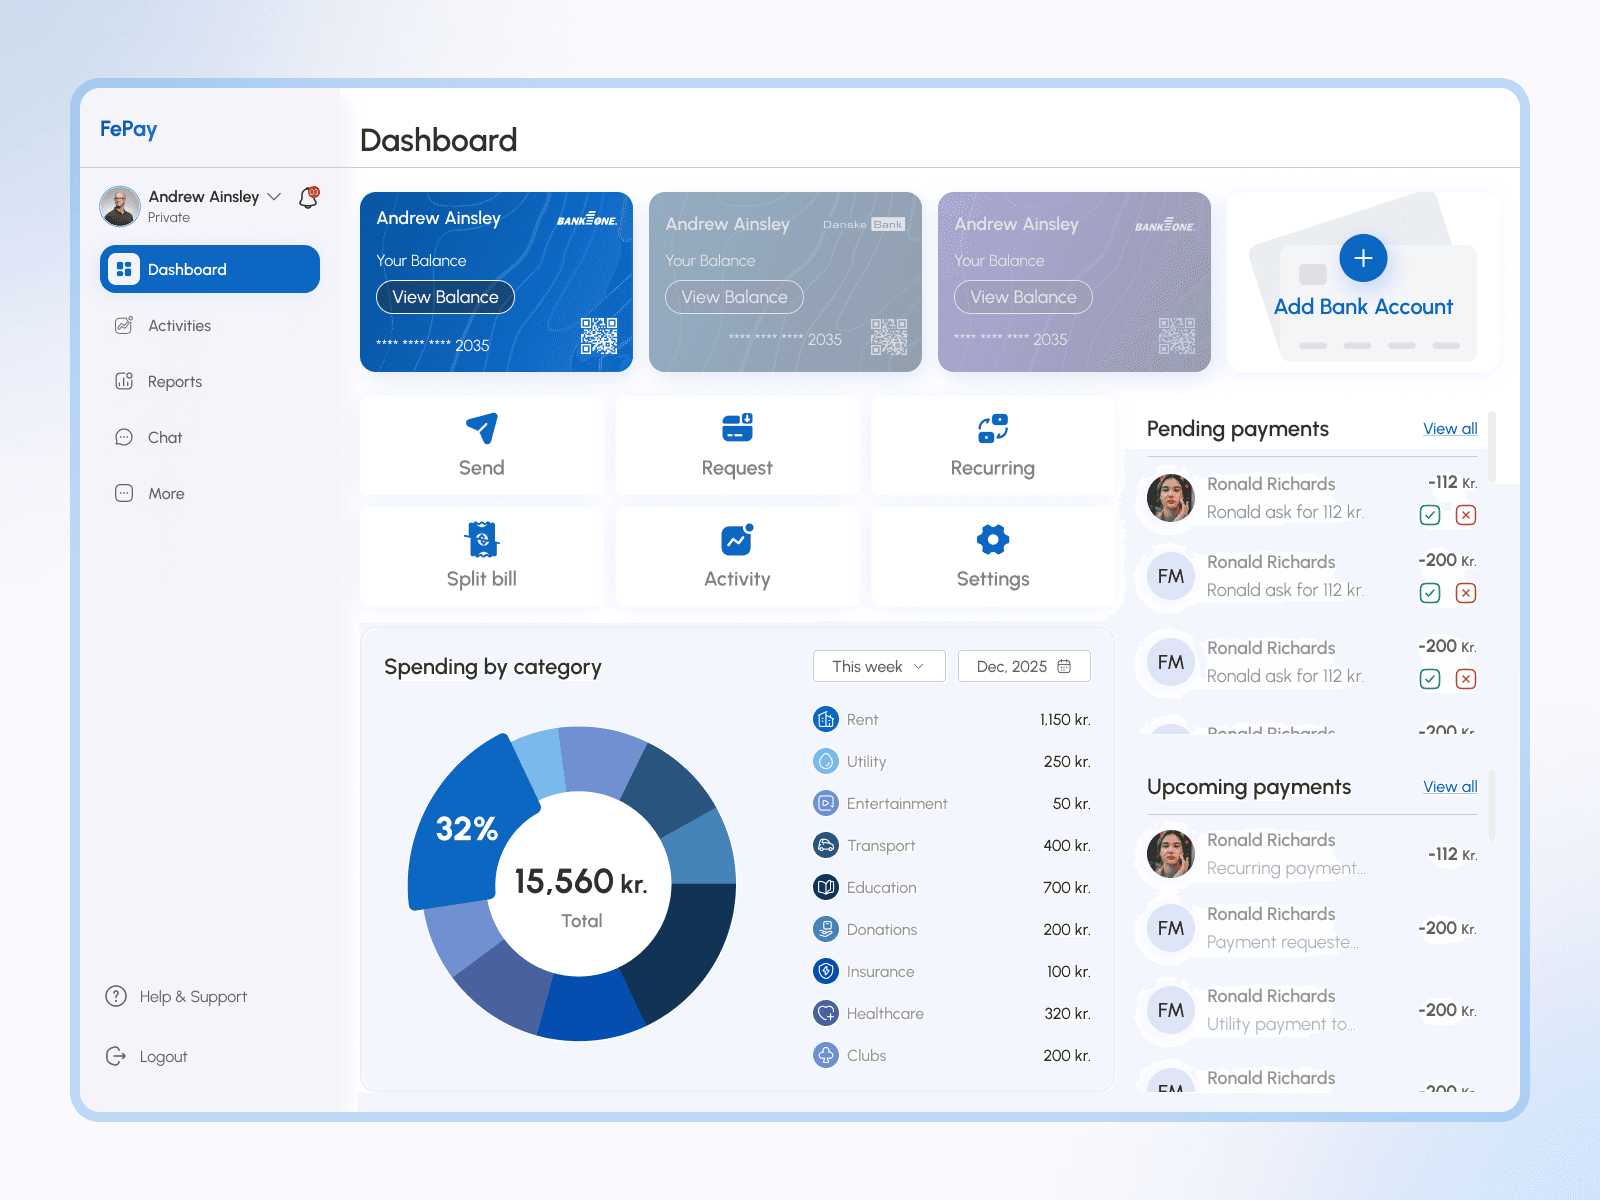View Balance on blue BankOne card
Image resolution: width=1600 pixels, height=1200 pixels.
tap(445, 297)
